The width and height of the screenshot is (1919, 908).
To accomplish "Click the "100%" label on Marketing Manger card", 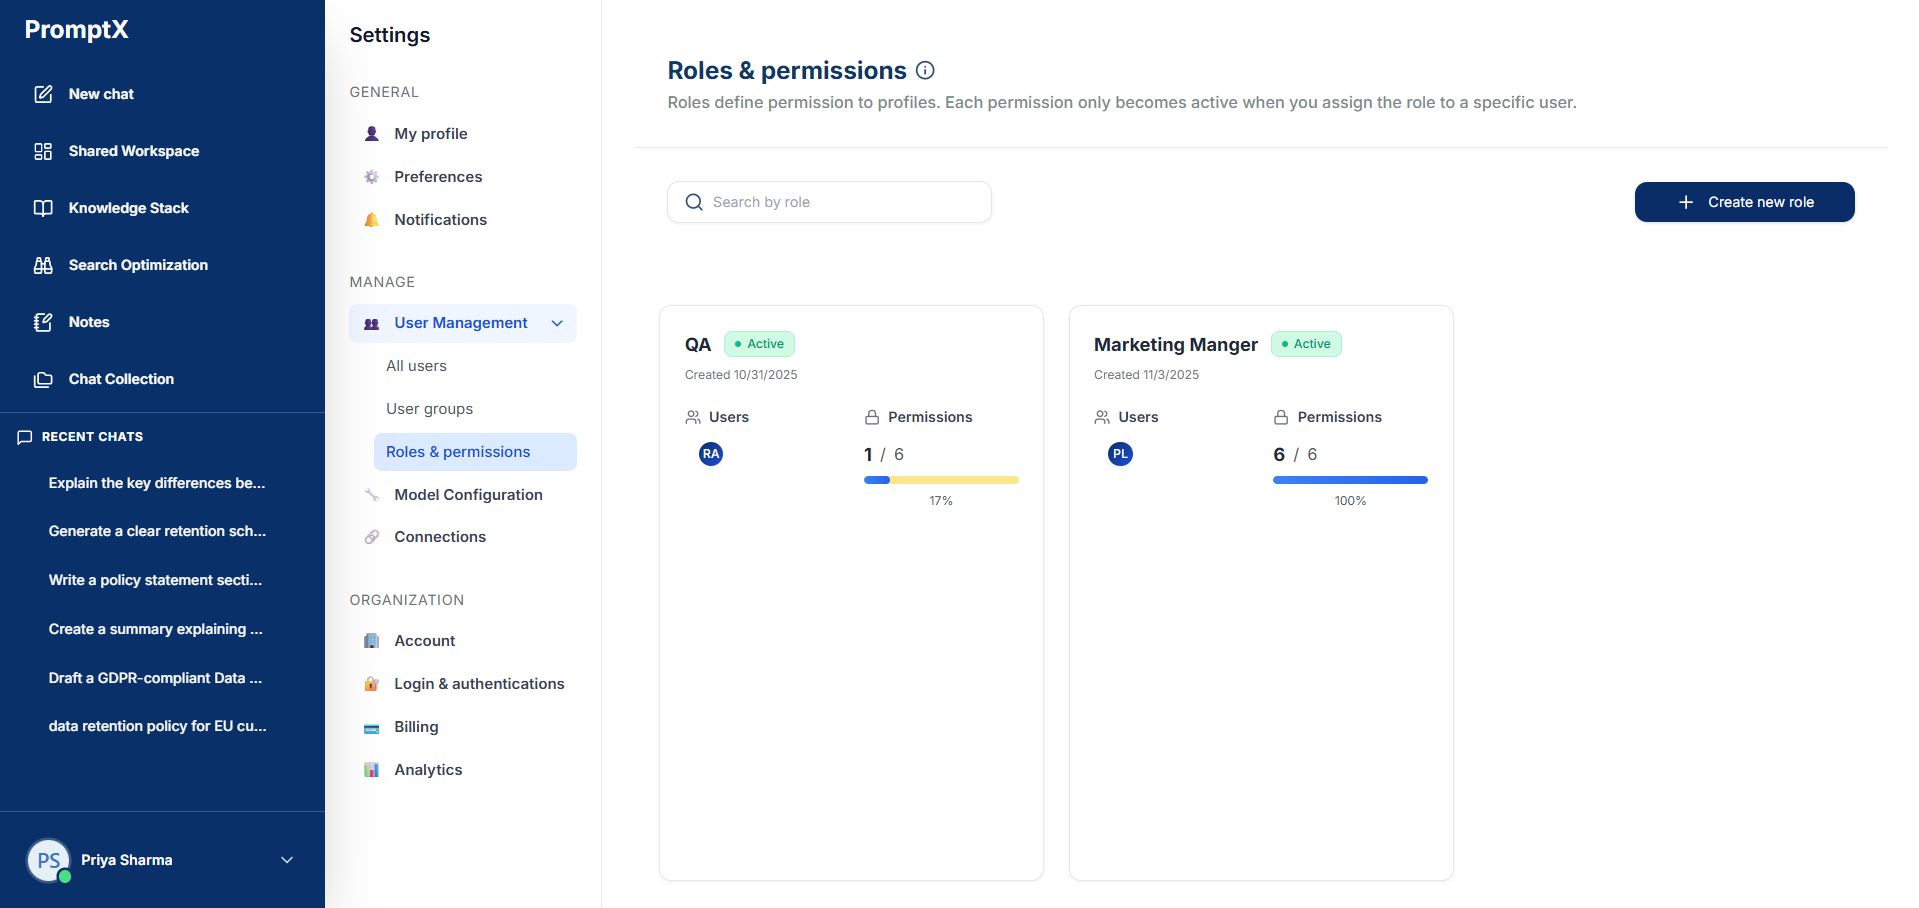I will 1350,501.
